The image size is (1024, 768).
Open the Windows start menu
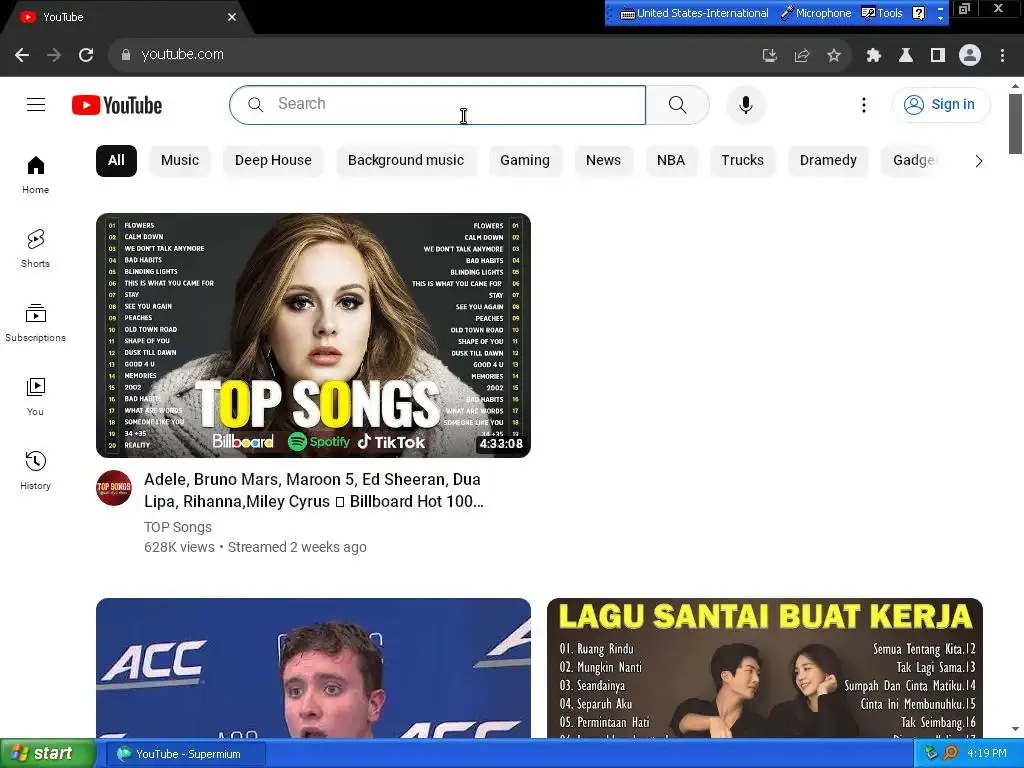tap(48, 754)
